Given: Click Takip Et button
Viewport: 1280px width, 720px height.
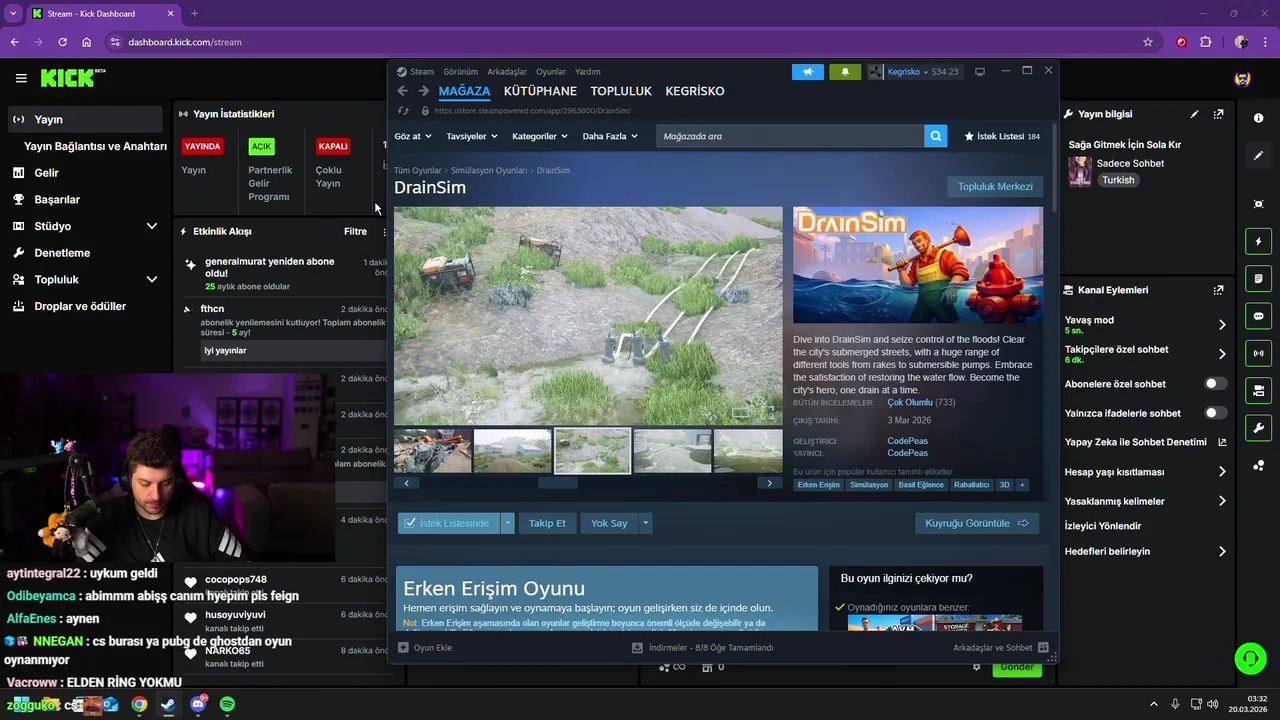Looking at the screenshot, I should 547,523.
